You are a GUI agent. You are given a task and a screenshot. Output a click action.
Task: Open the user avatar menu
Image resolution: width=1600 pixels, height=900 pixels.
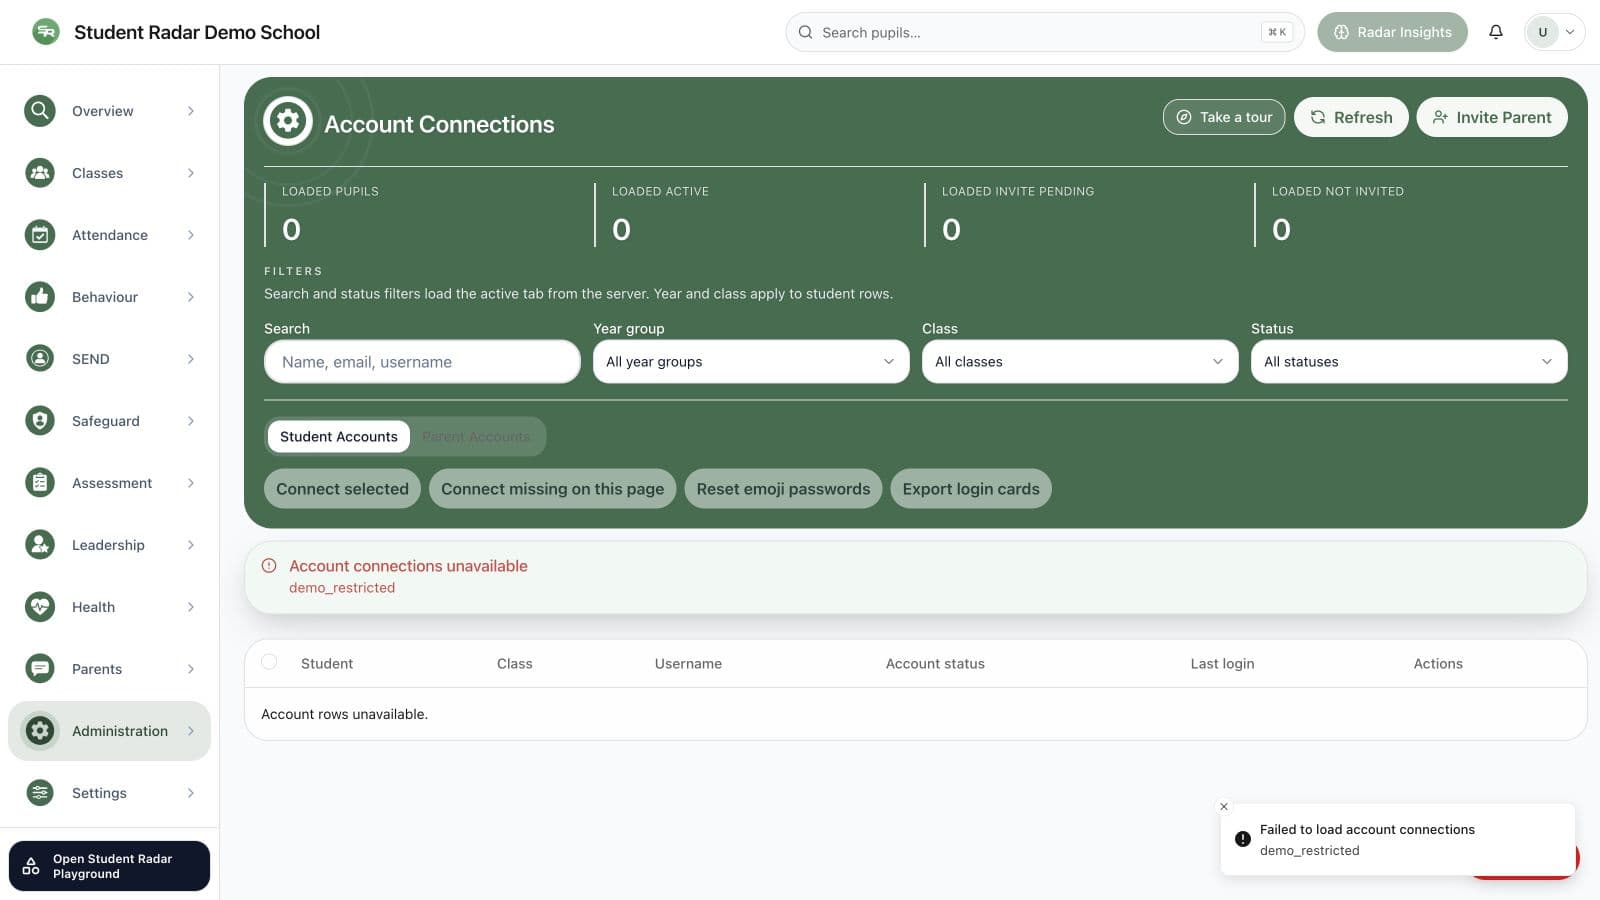click(x=1554, y=32)
